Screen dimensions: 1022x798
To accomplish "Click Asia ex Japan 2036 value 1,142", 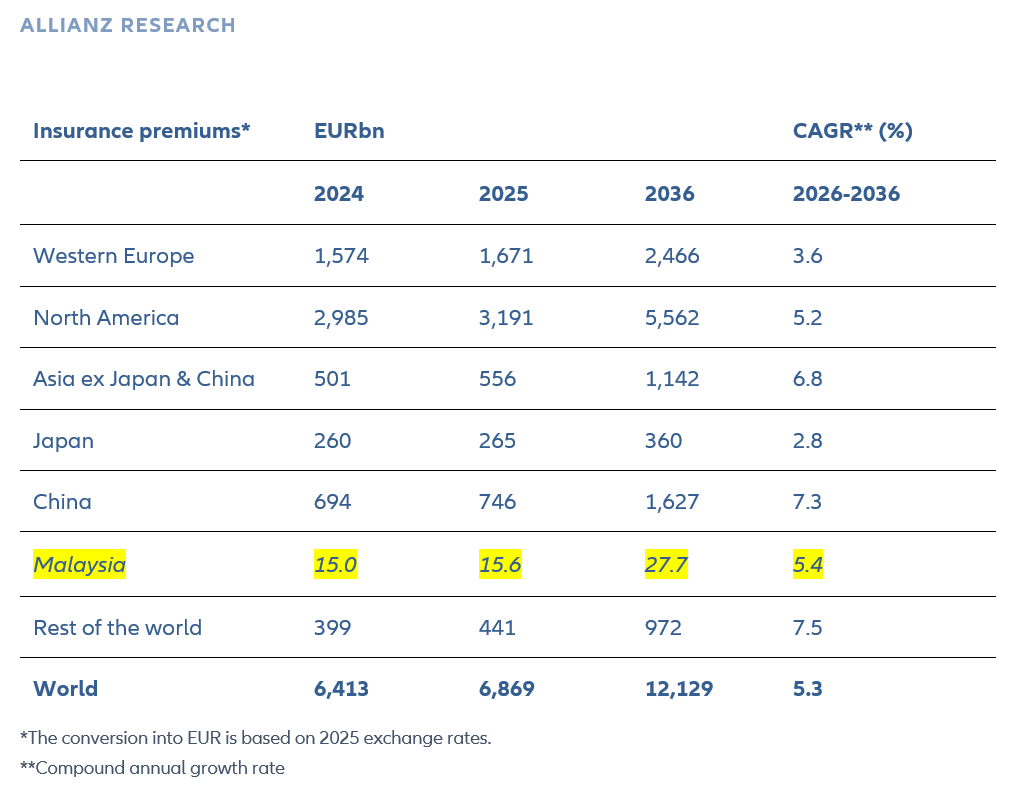I will click(672, 379).
